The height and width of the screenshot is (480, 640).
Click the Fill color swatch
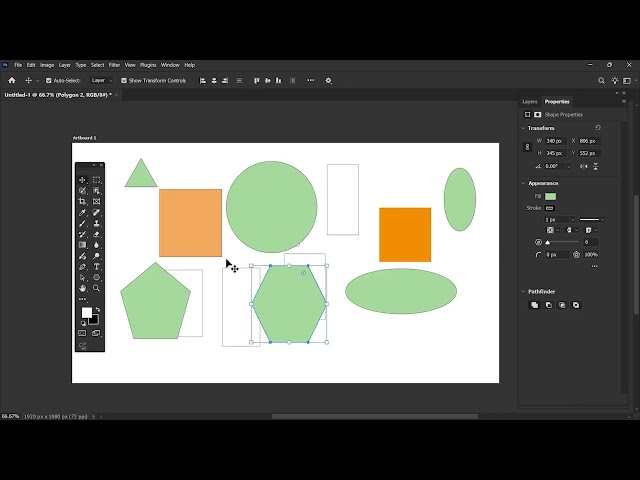[550, 196]
